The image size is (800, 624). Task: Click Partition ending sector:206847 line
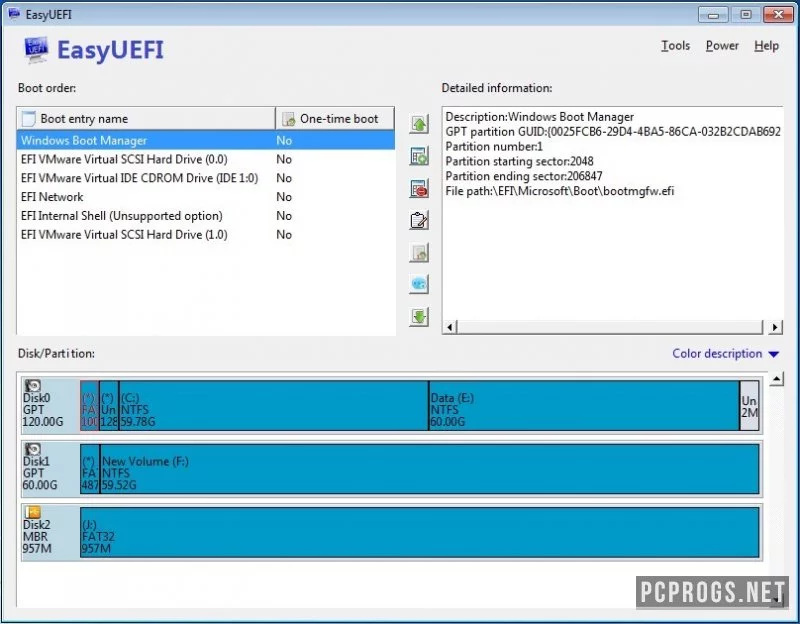pyautogui.click(x=524, y=176)
